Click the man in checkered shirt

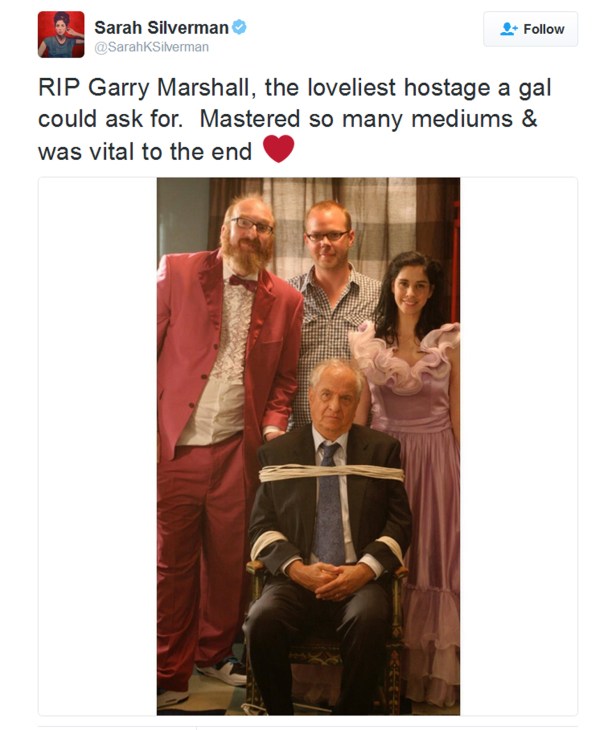coord(333,298)
